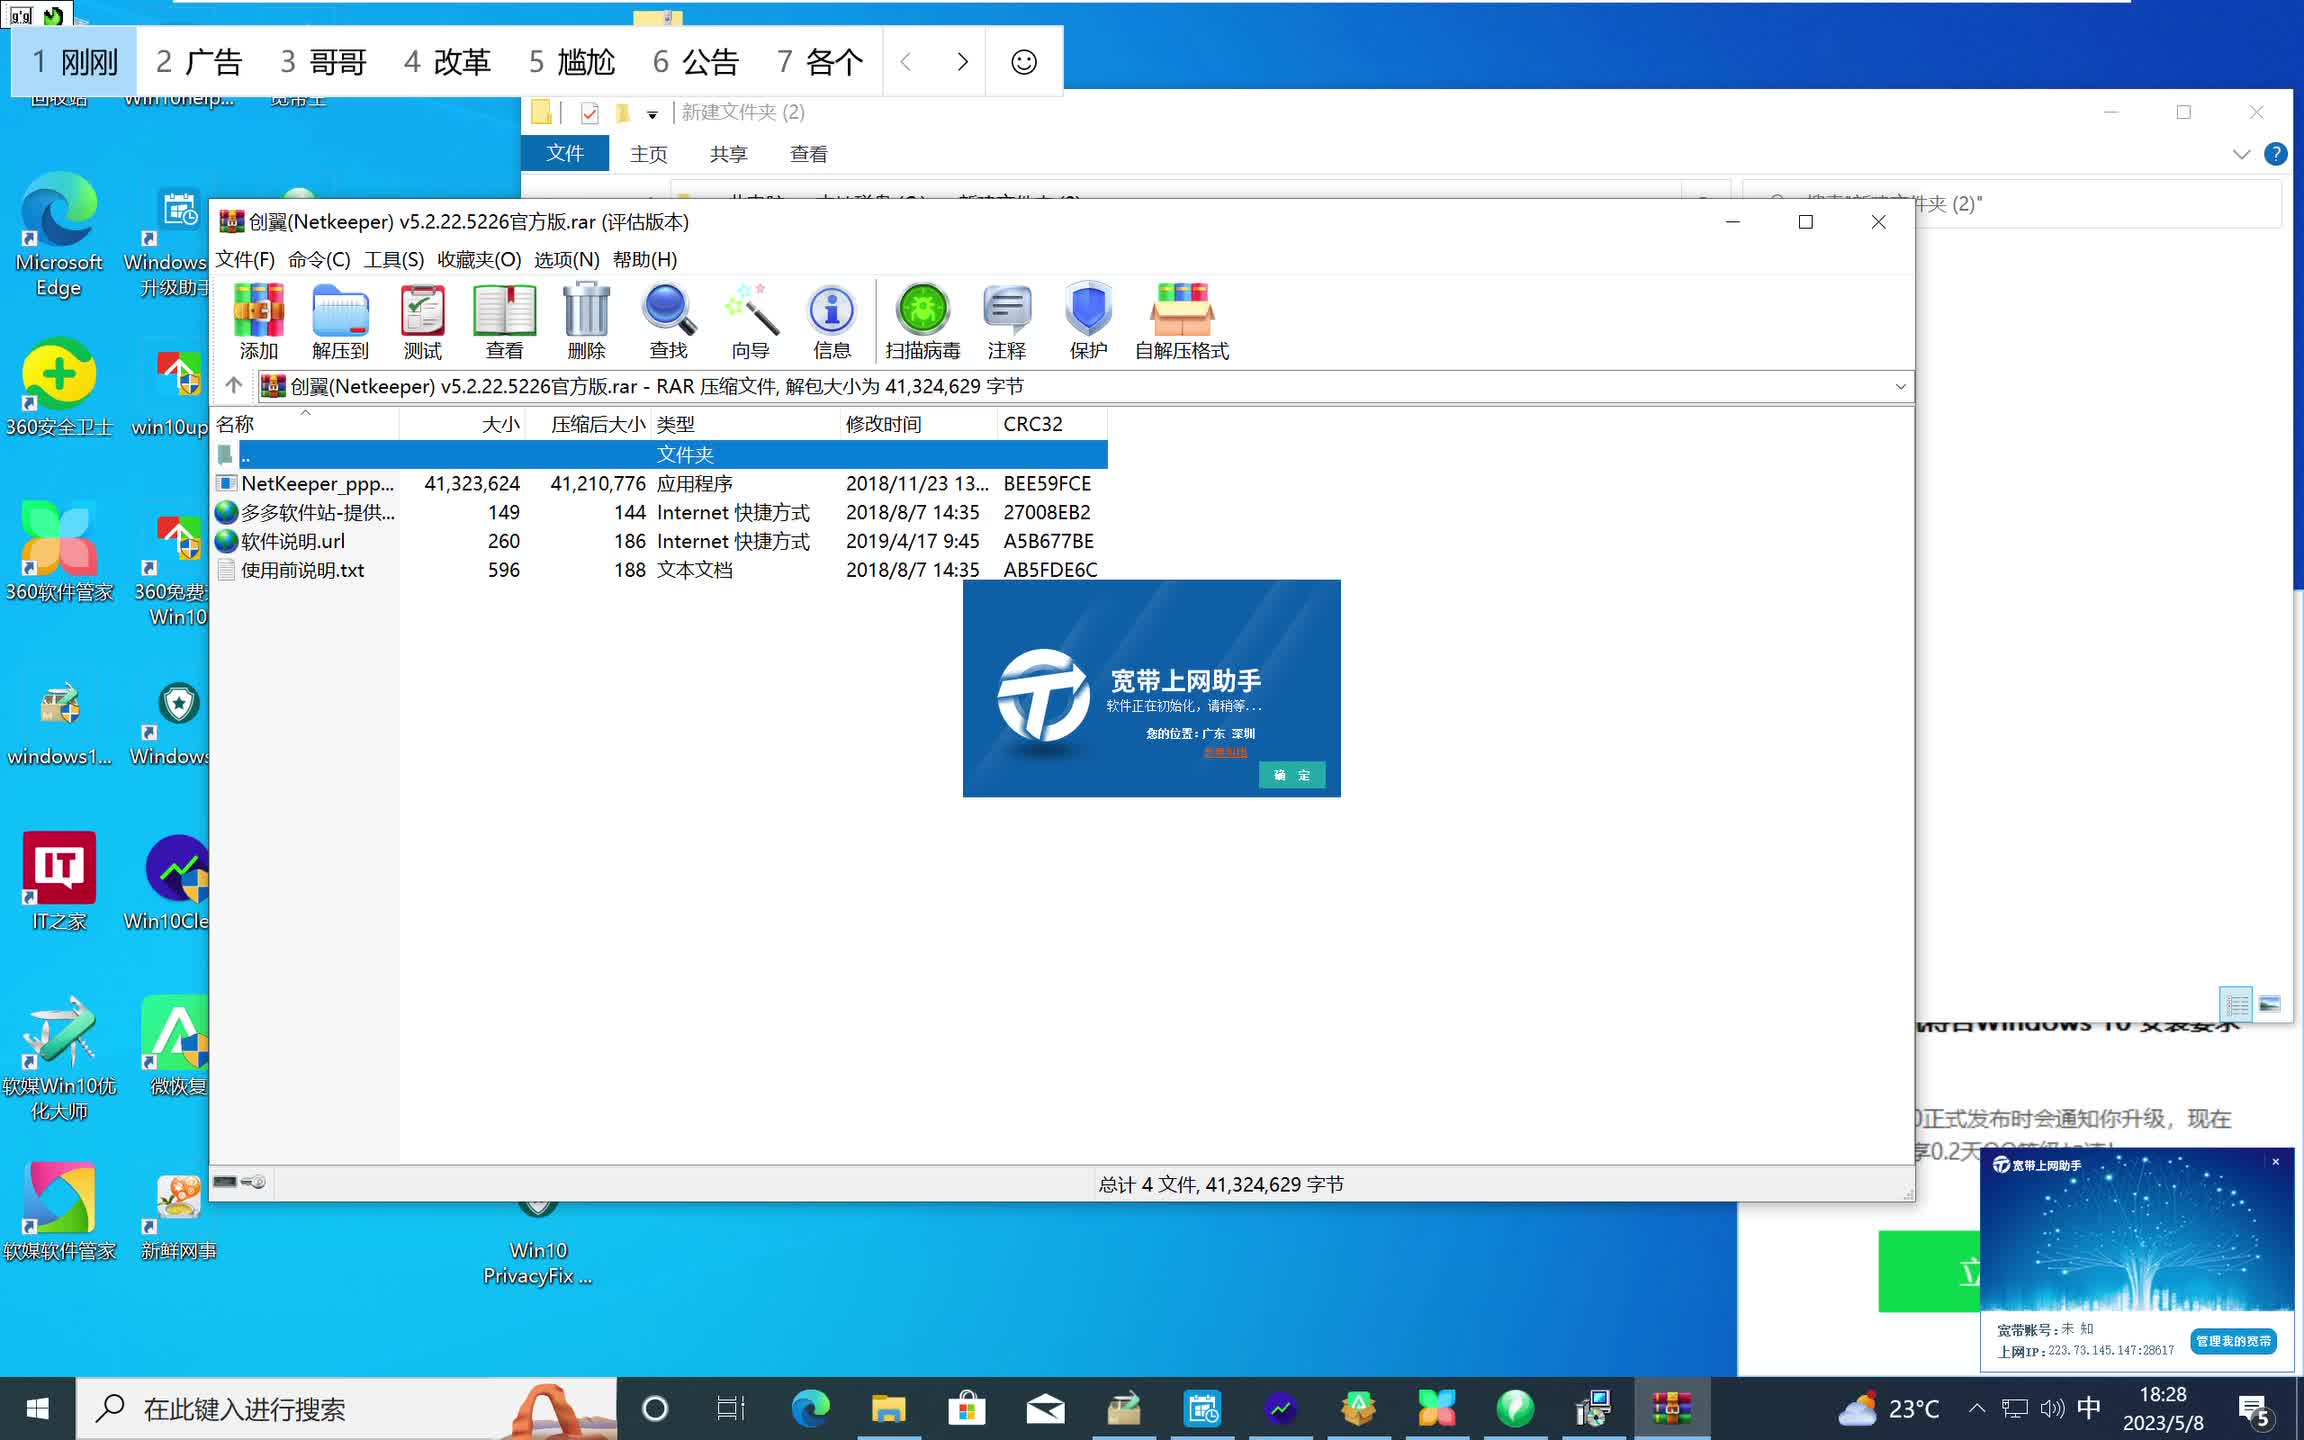
Task: Open Quick Access Toolbar dropdown in Explorer
Action: click(652, 114)
